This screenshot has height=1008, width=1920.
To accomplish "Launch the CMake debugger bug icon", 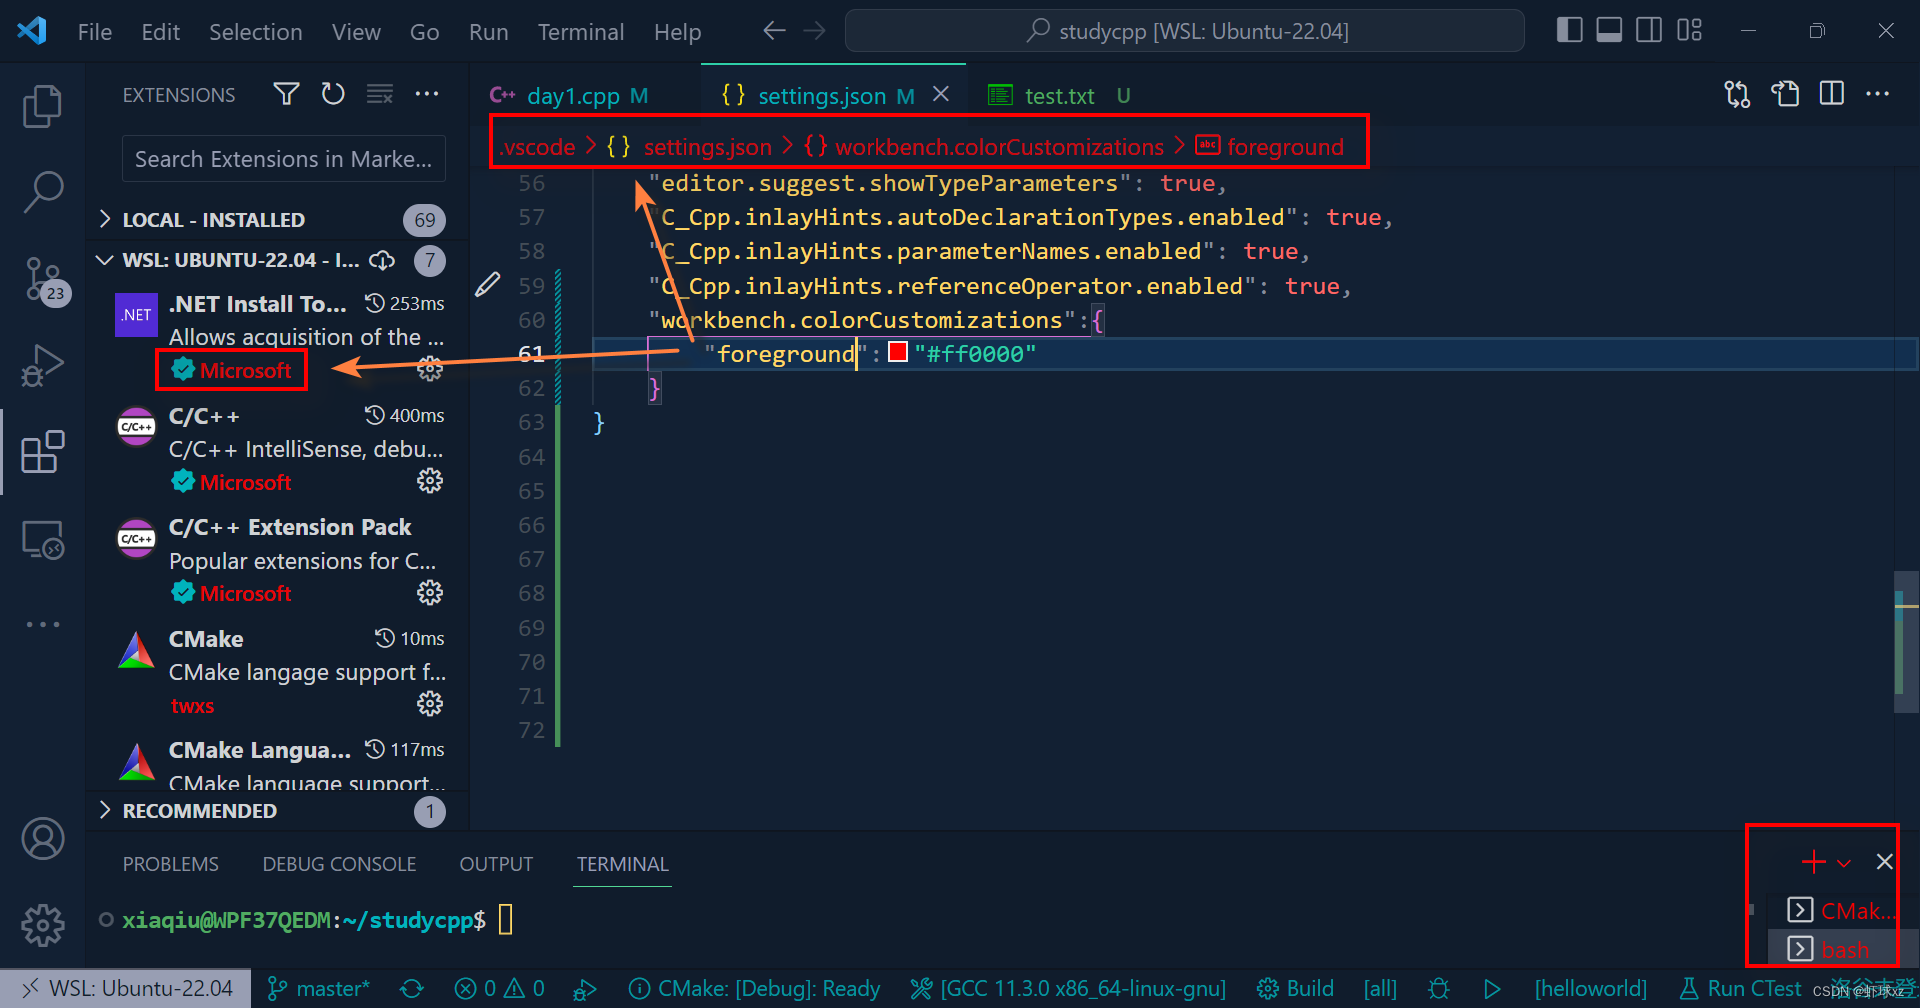I will pyautogui.click(x=1439, y=988).
